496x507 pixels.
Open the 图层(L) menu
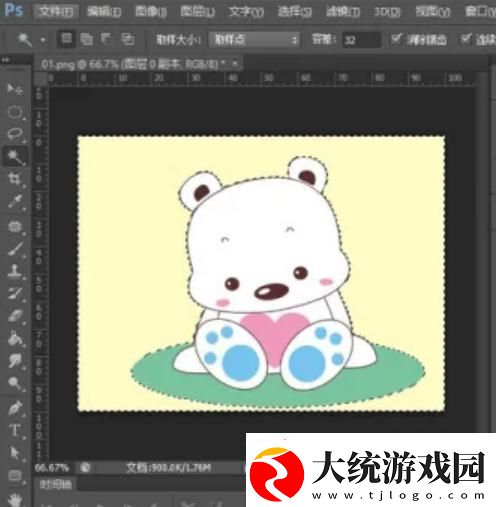(x=198, y=12)
